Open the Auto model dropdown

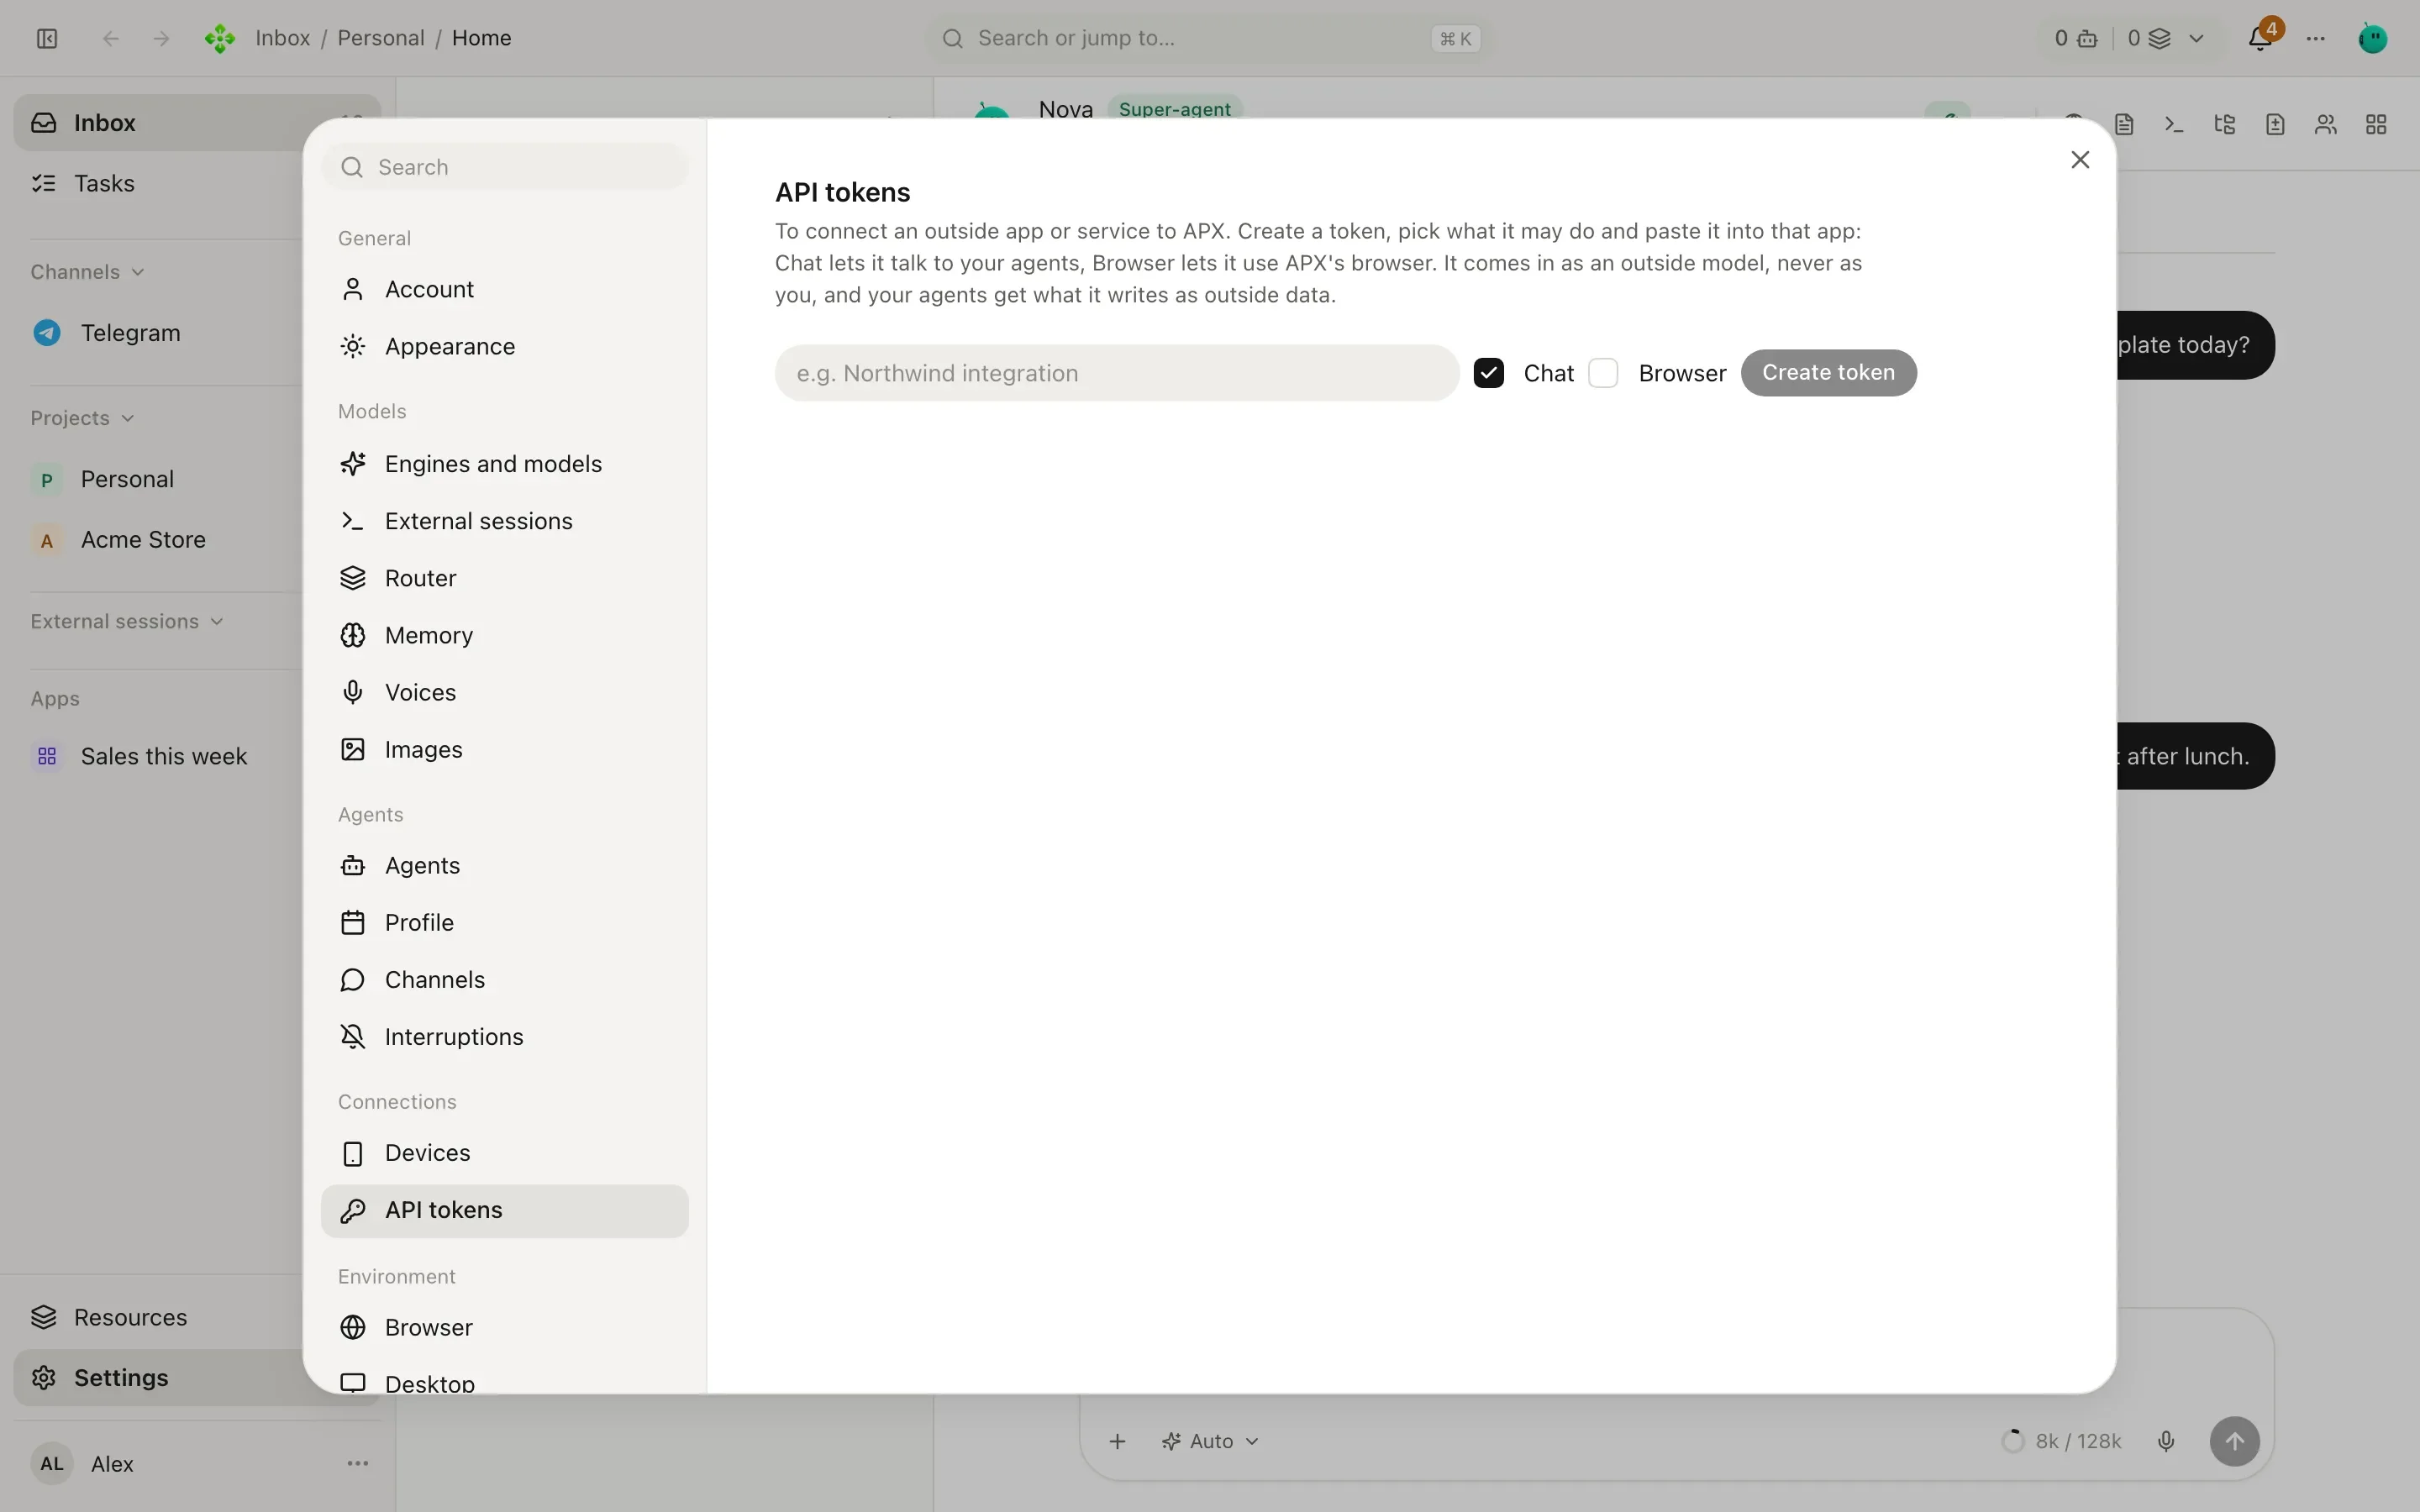point(1210,1441)
